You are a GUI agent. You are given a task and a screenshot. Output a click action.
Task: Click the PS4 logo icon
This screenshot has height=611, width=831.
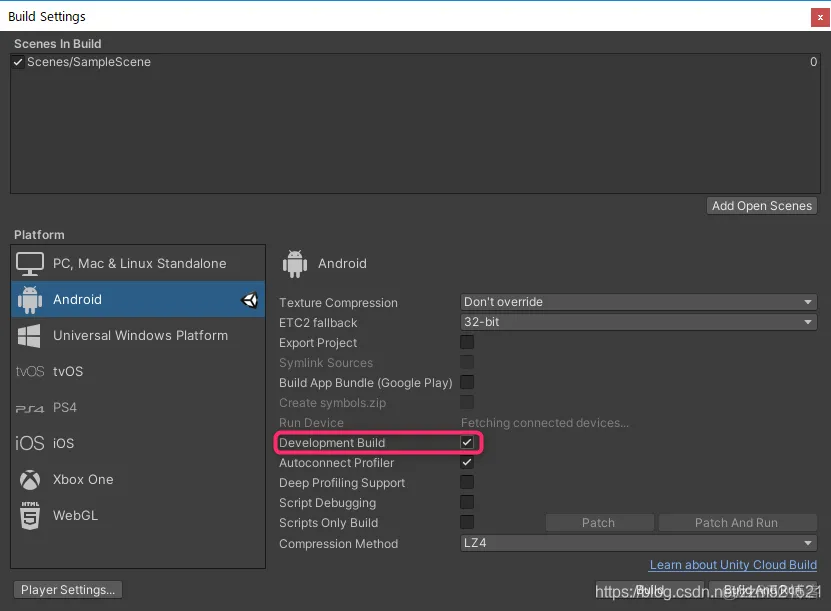30,409
